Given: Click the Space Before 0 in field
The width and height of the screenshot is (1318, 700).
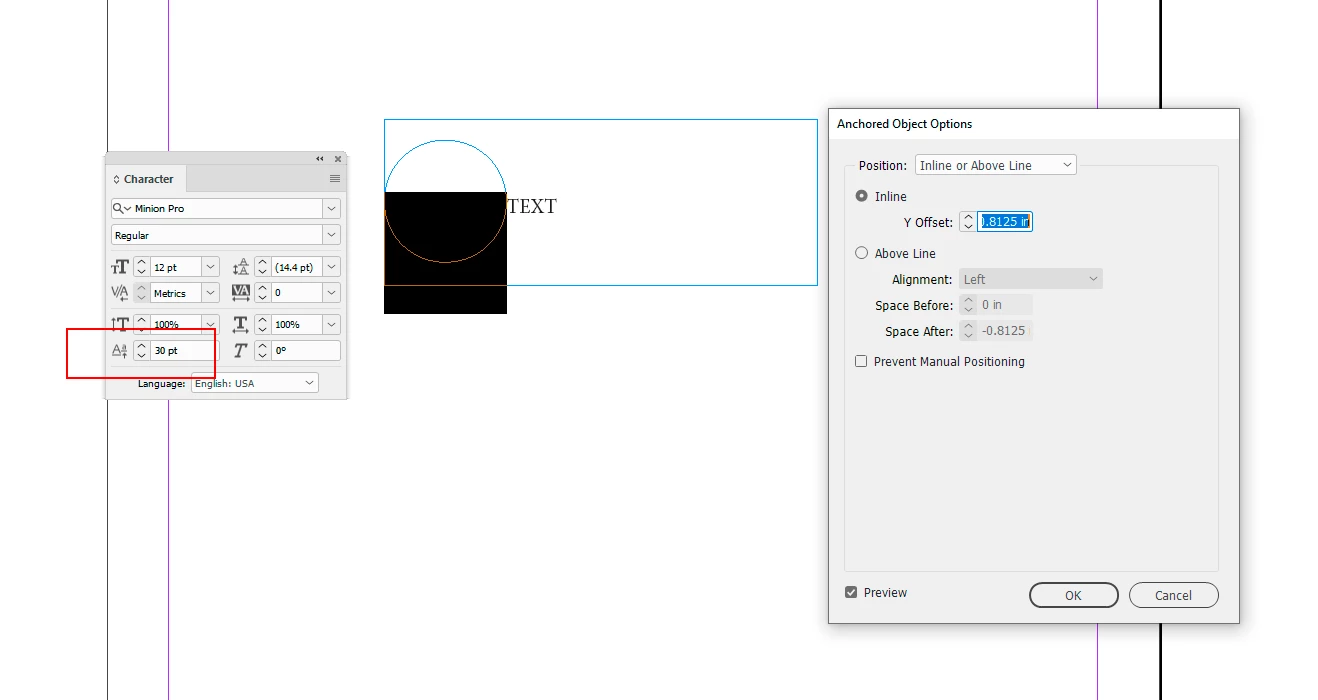Looking at the screenshot, I should tap(1005, 305).
